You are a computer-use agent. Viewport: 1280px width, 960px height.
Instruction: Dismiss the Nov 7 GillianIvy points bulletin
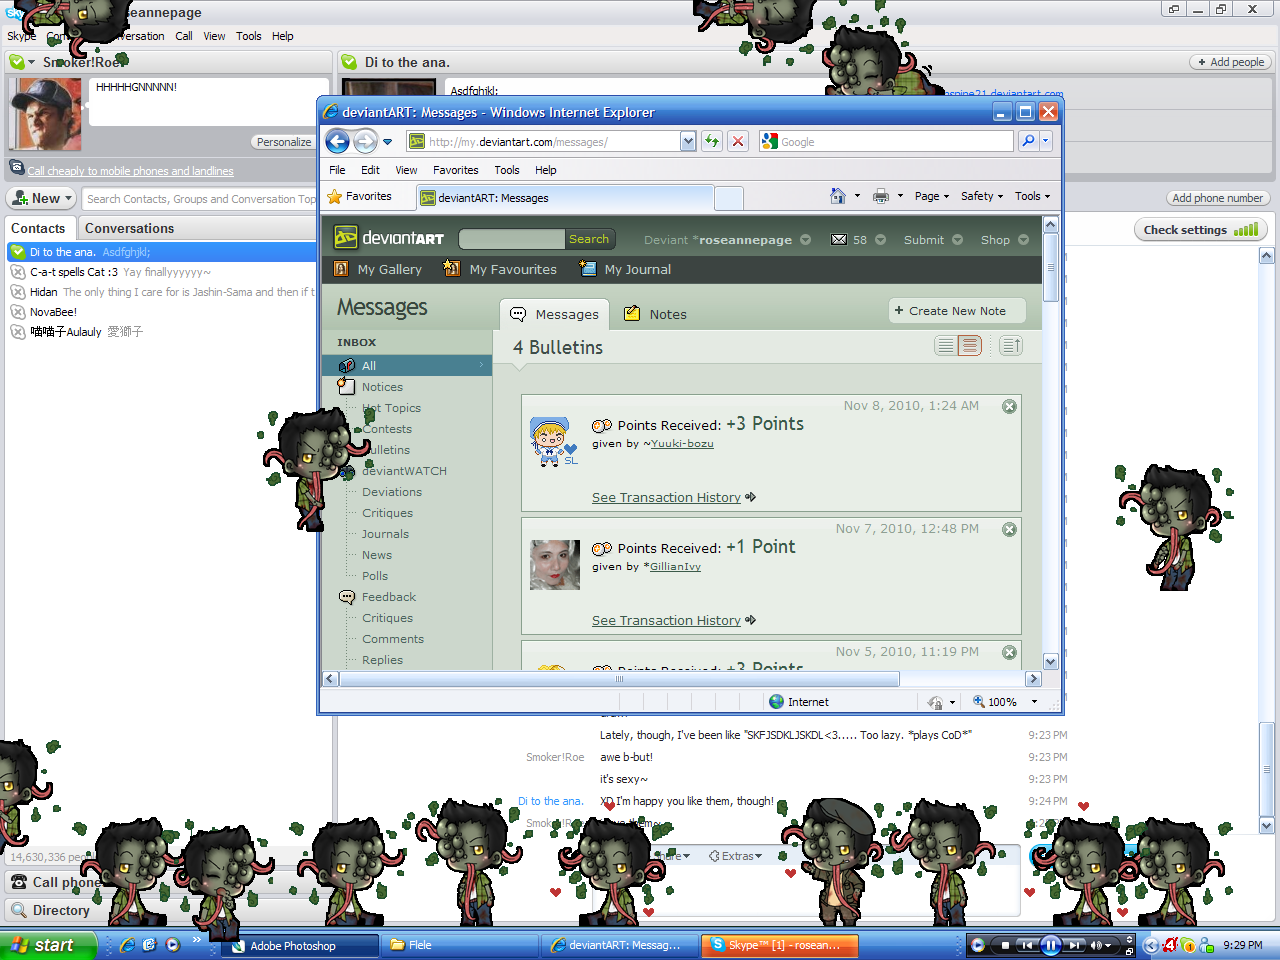click(x=1009, y=529)
